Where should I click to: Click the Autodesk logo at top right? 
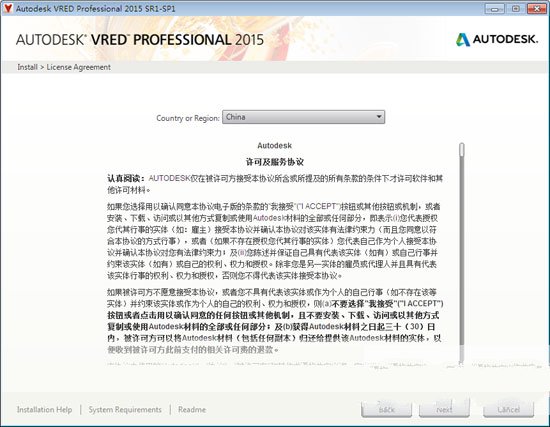[497, 39]
